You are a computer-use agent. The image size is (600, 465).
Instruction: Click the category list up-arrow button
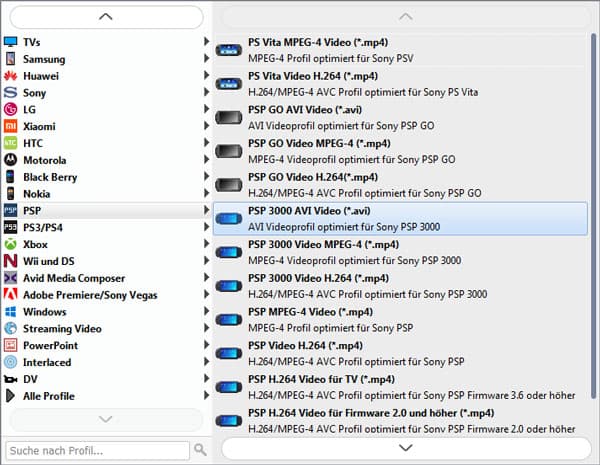click(x=106, y=17)
